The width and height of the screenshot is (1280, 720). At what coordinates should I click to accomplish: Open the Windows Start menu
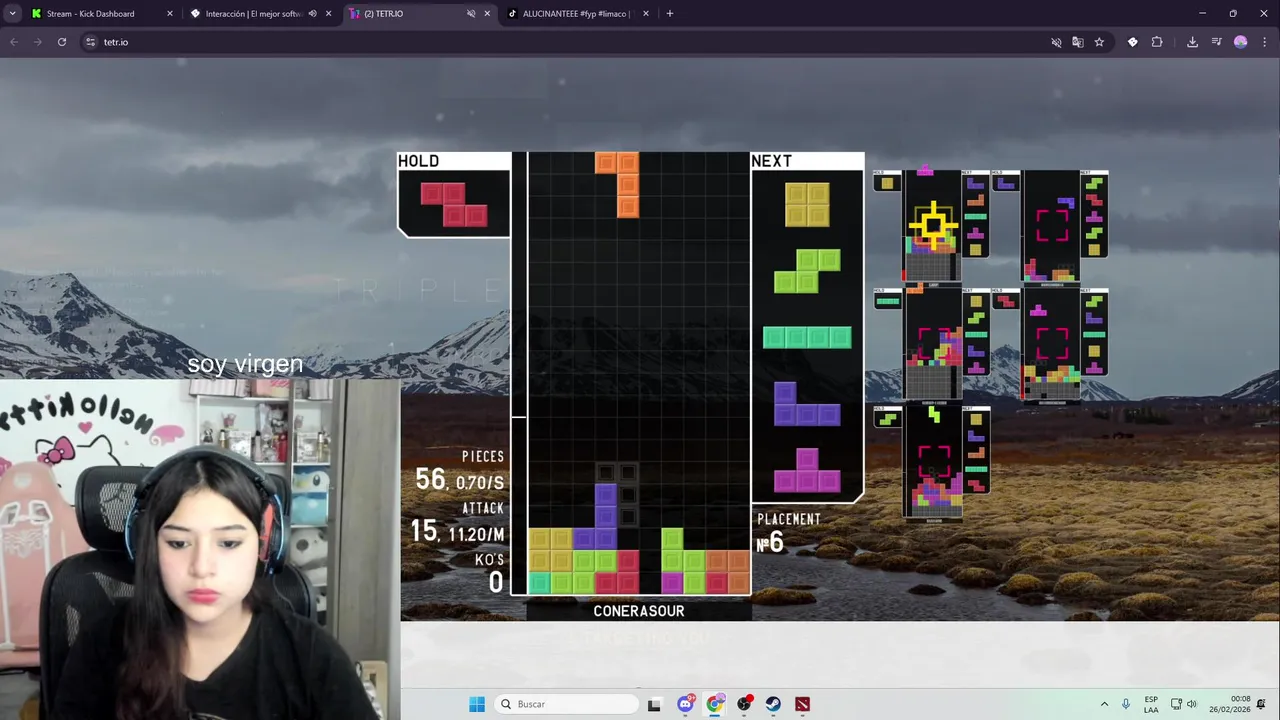477,704
